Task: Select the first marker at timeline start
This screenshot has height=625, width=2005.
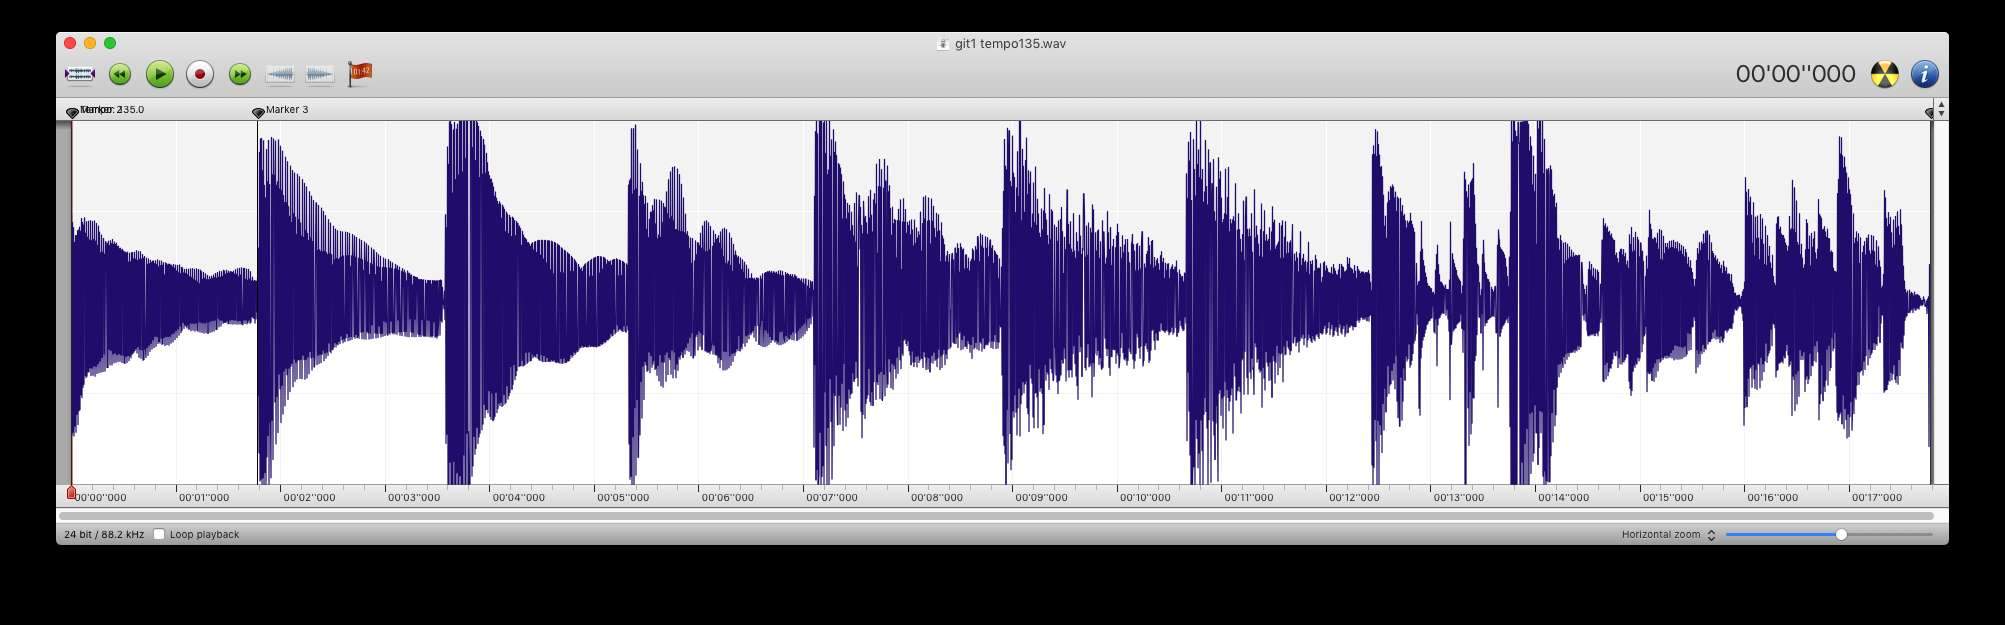Action: tap(72, 112)
